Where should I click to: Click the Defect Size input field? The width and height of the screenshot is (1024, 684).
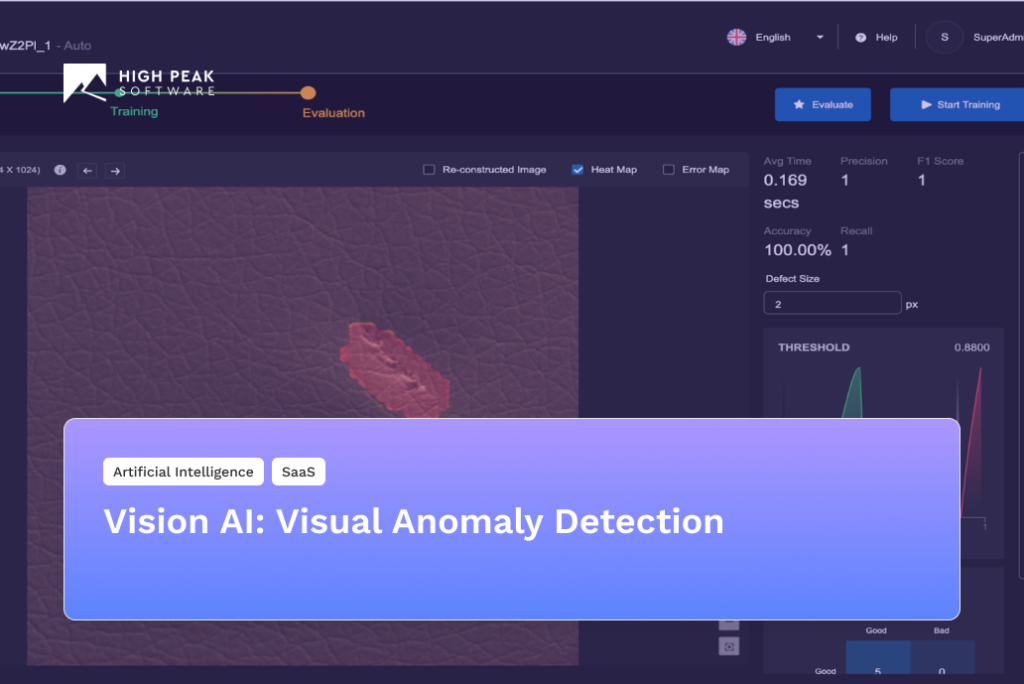(x=832, y=303)
